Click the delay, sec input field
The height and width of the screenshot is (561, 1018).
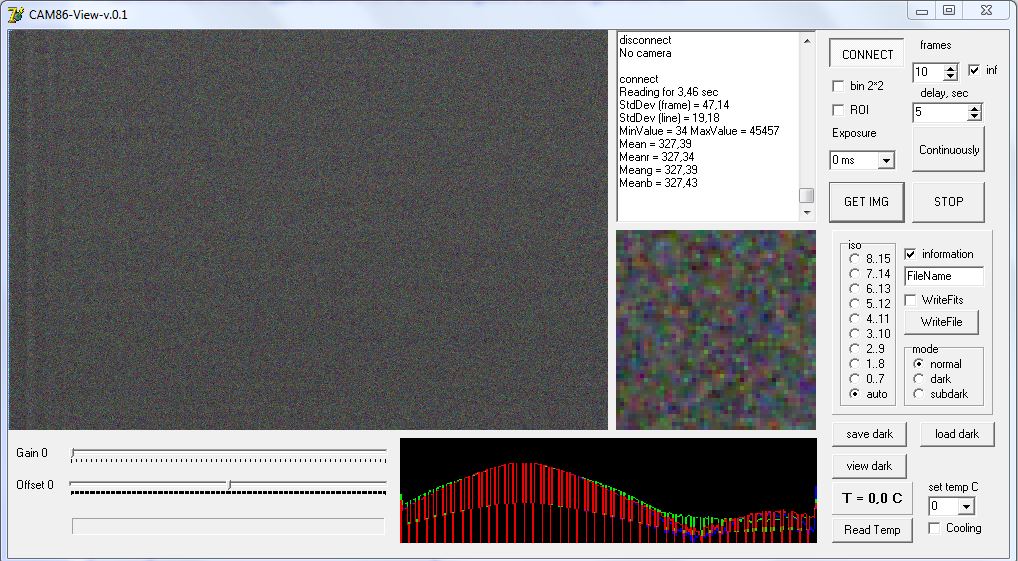[941, 112]
